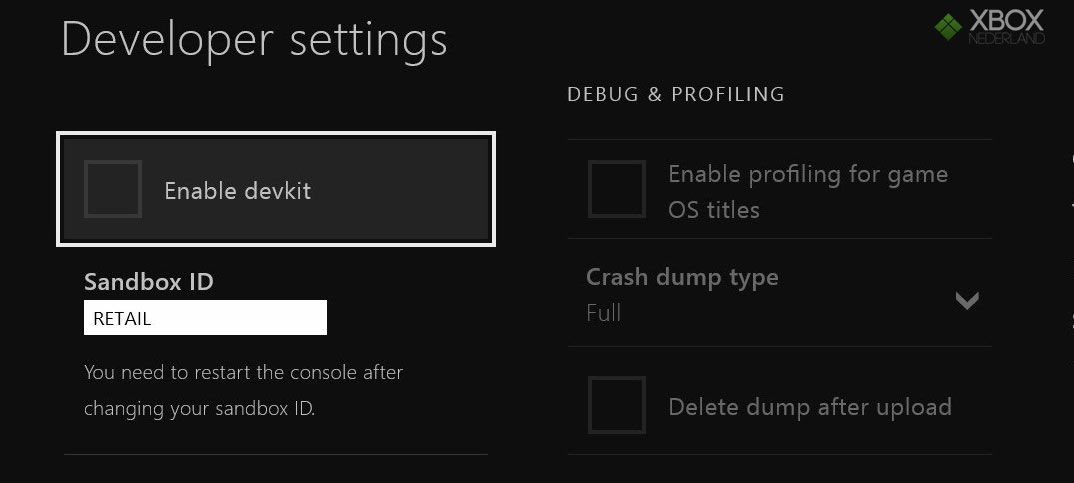Viewport: 1074px width, 483px height.
Task: Tick the Enable devkit checkbox square
Action: pos(113,189)
